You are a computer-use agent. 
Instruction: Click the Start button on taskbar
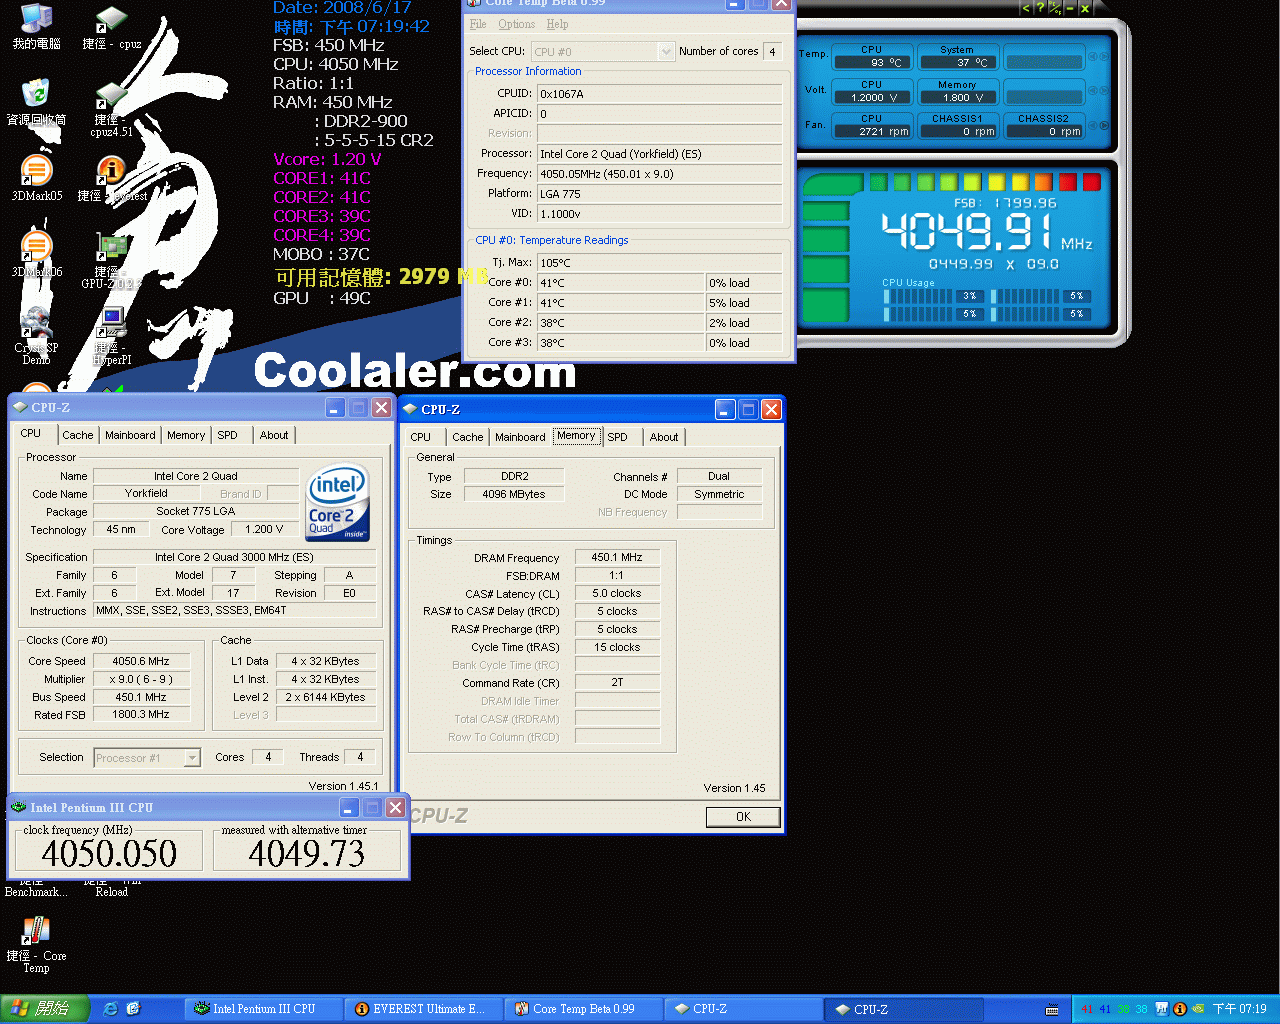pos(43,1009)
